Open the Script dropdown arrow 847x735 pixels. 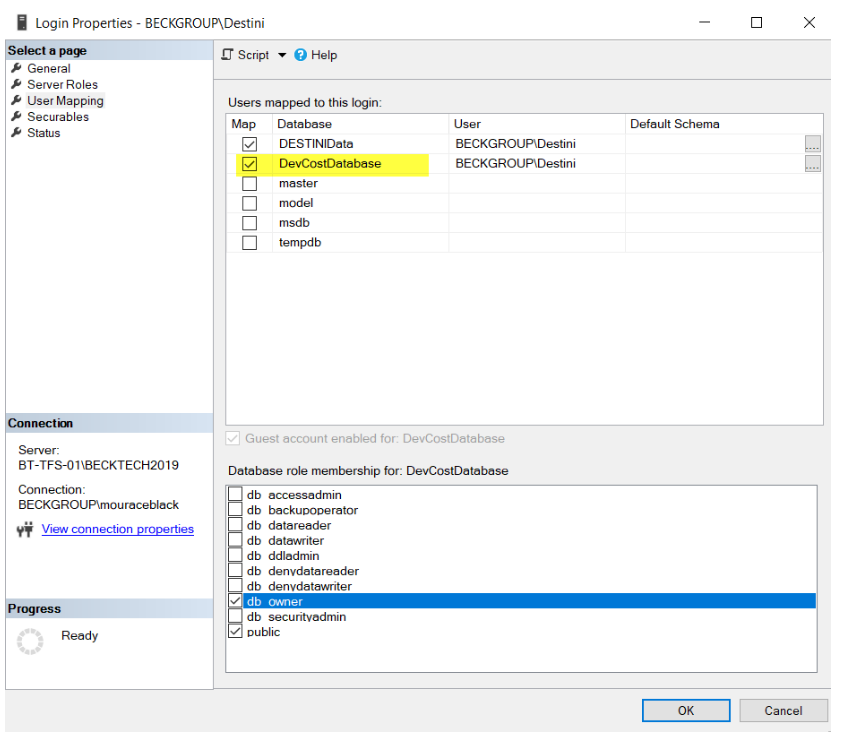(x=282, y=55)
